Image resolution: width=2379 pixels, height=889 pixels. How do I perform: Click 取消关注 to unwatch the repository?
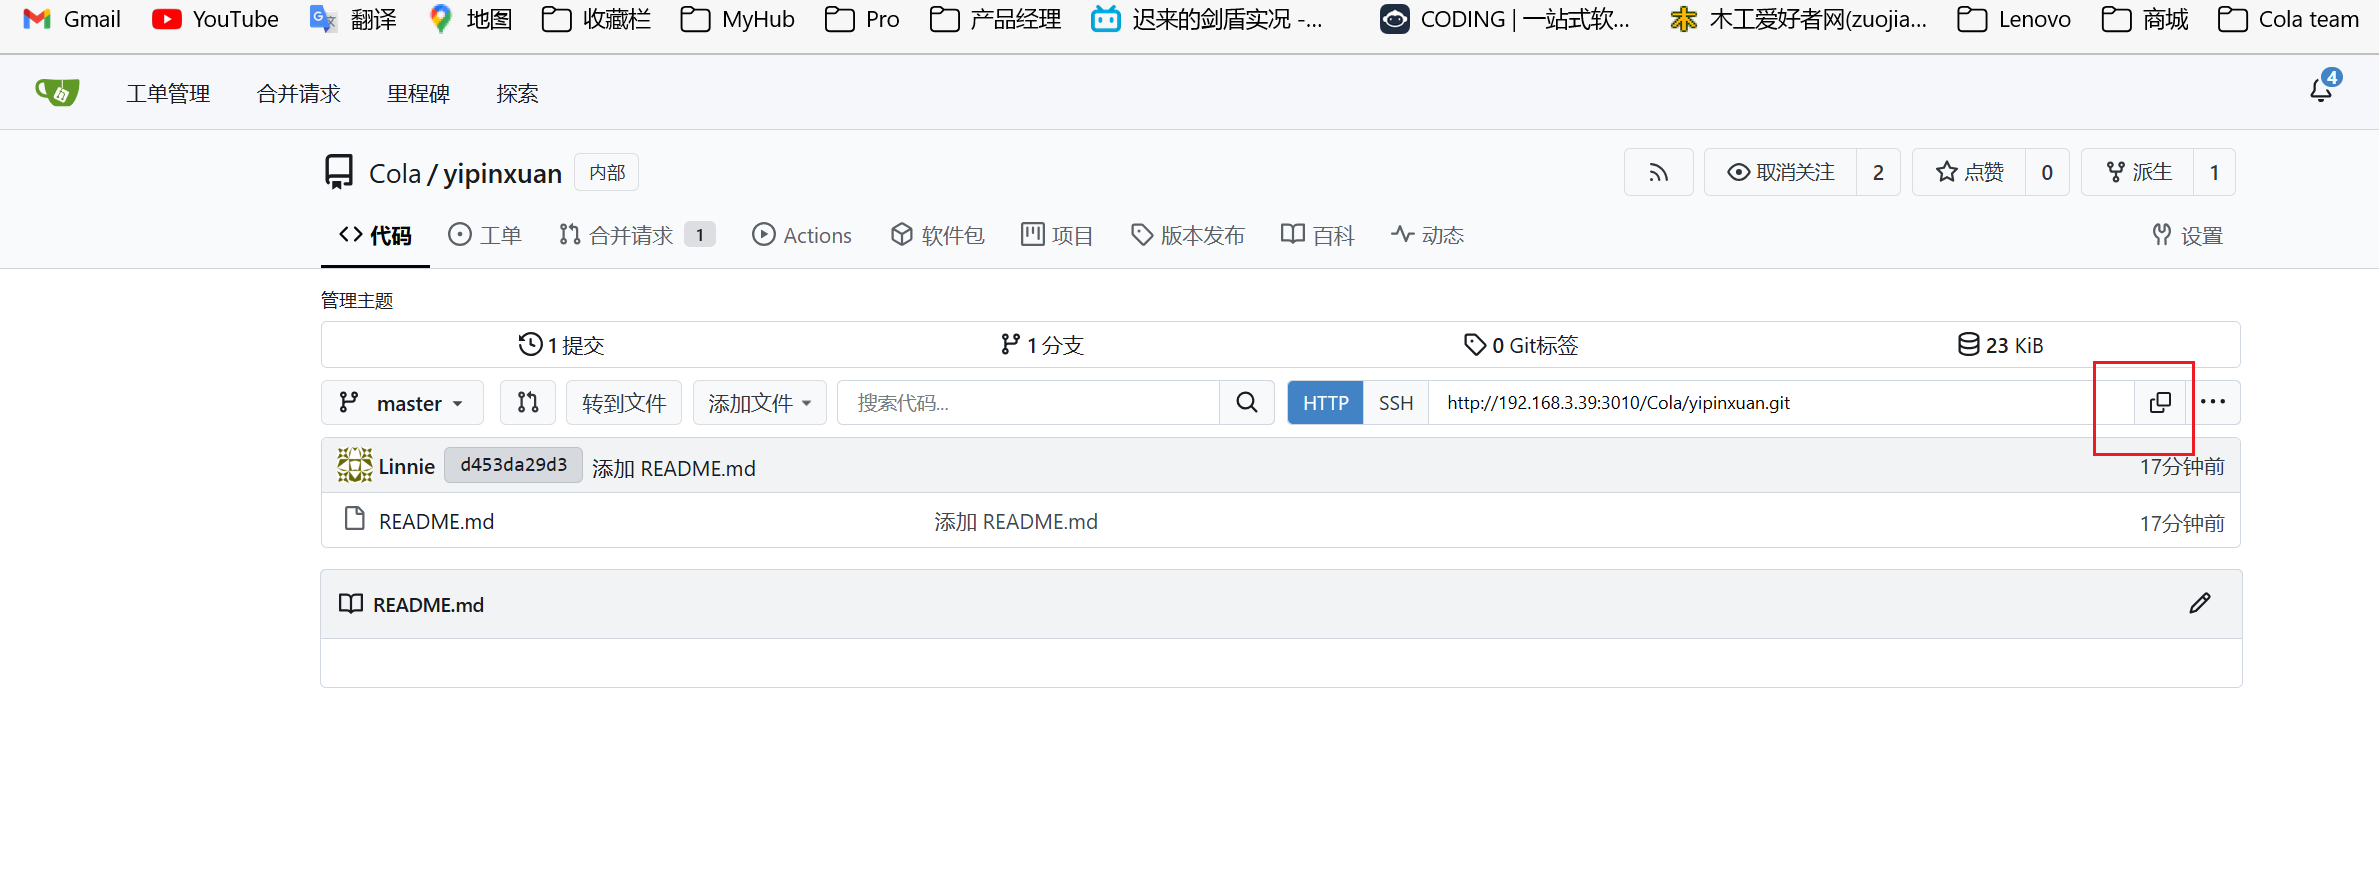pyautogui.click(x=1780, y=172)
